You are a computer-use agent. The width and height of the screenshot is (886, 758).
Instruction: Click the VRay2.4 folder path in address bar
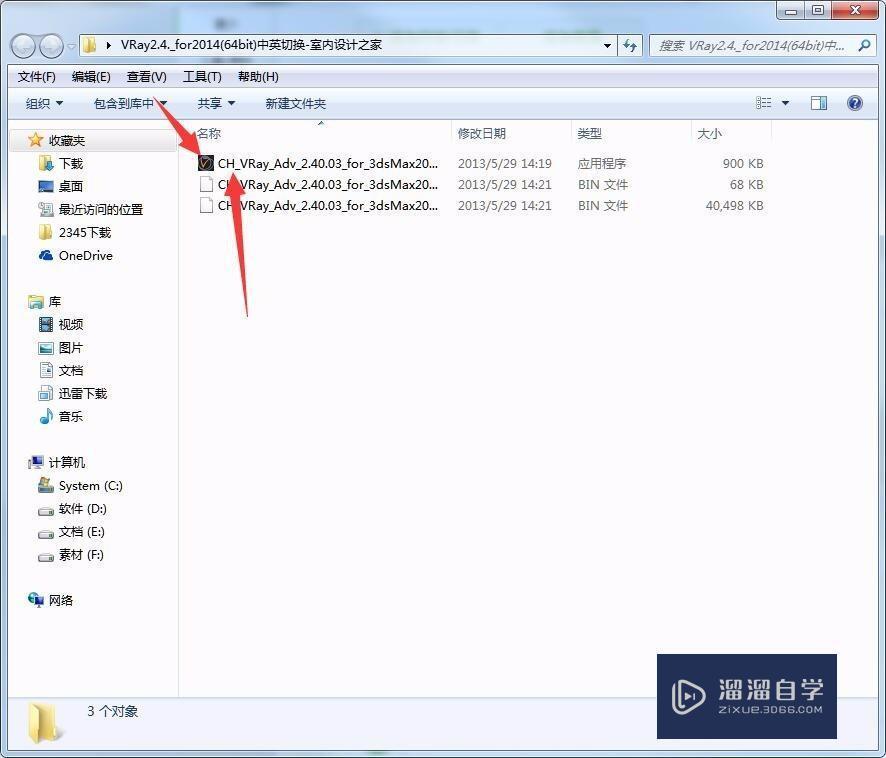point(251,45)
